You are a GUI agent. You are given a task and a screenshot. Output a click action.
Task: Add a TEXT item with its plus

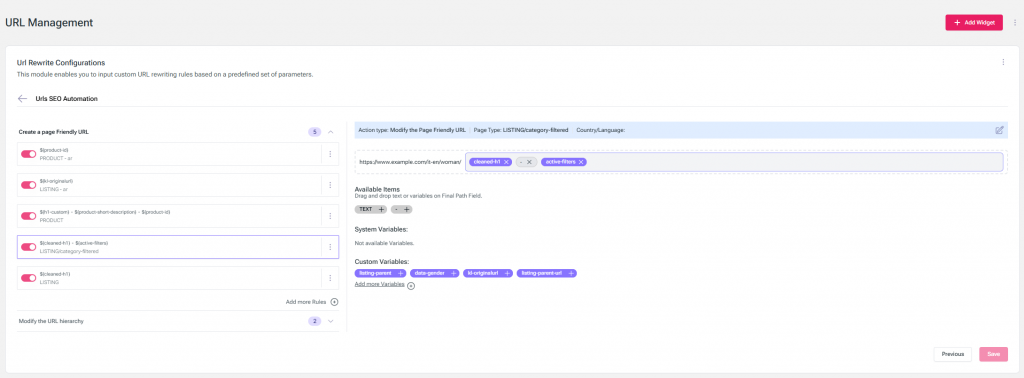click(382, 209)
